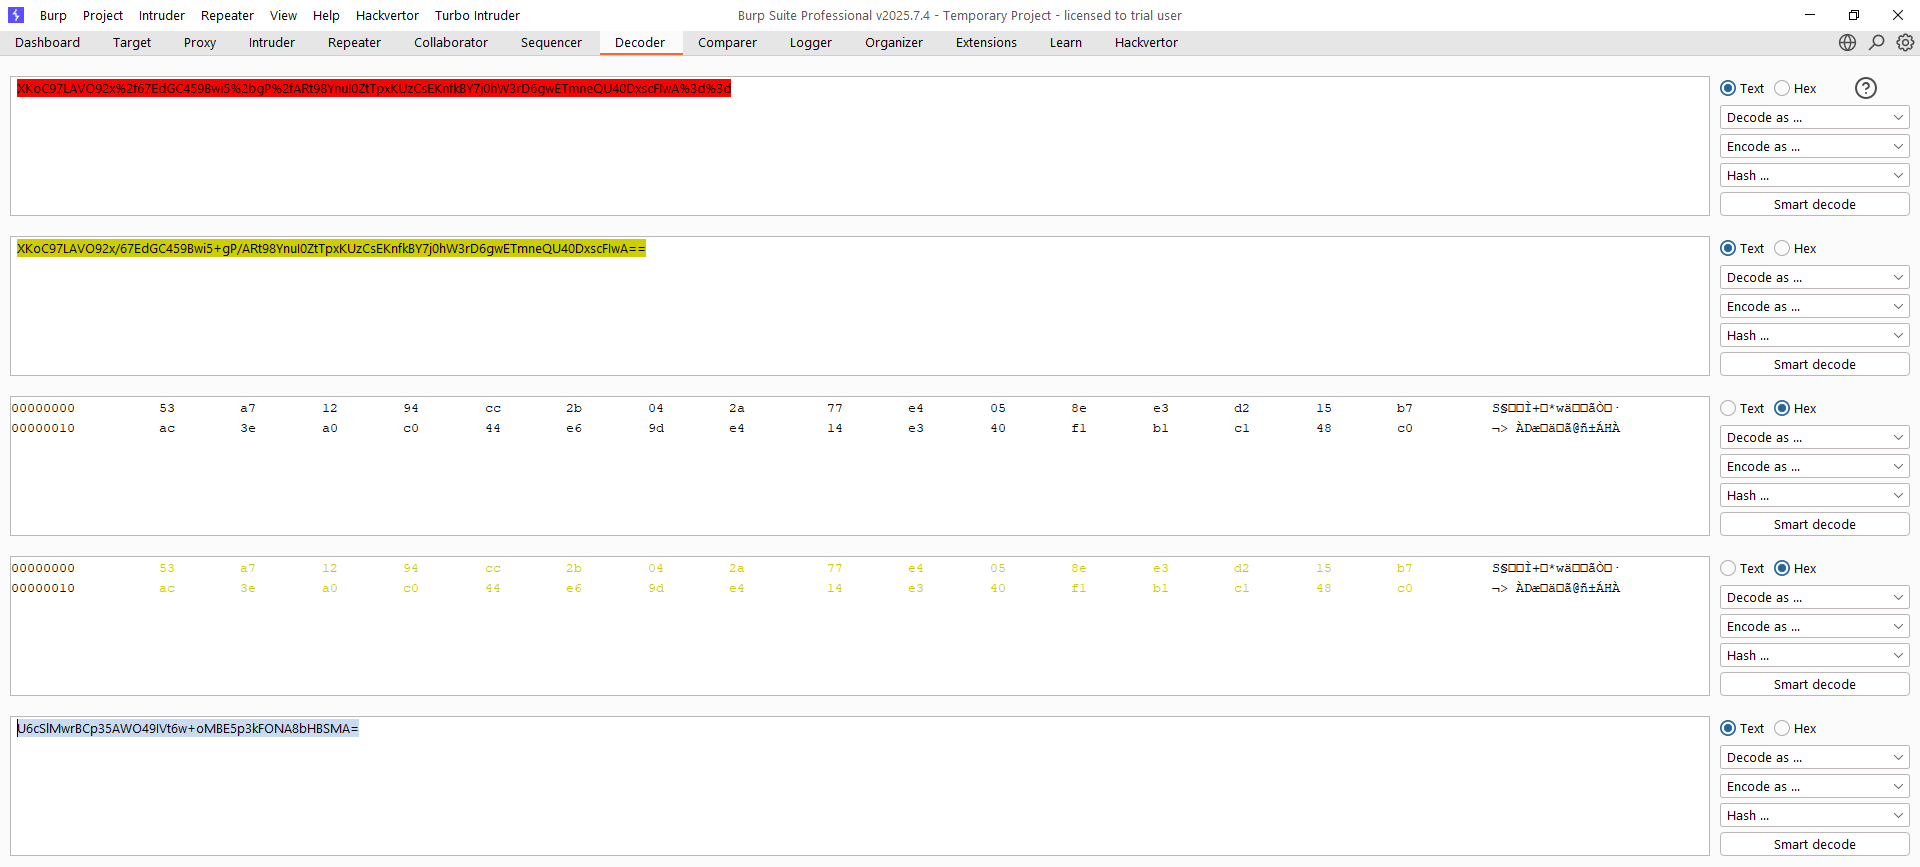
Task: Click the search magnifier icon
Action: tap(1877, 42)
